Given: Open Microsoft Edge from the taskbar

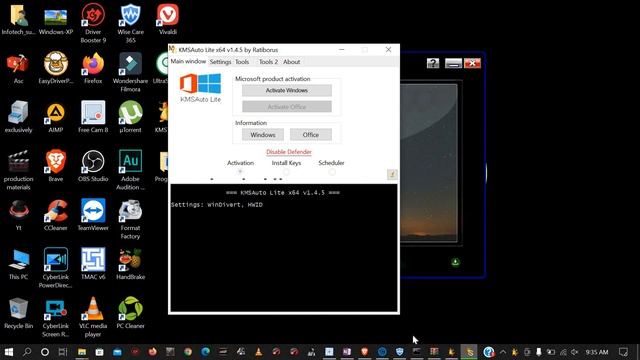Looking at the screenshot, I should [205, 352].
